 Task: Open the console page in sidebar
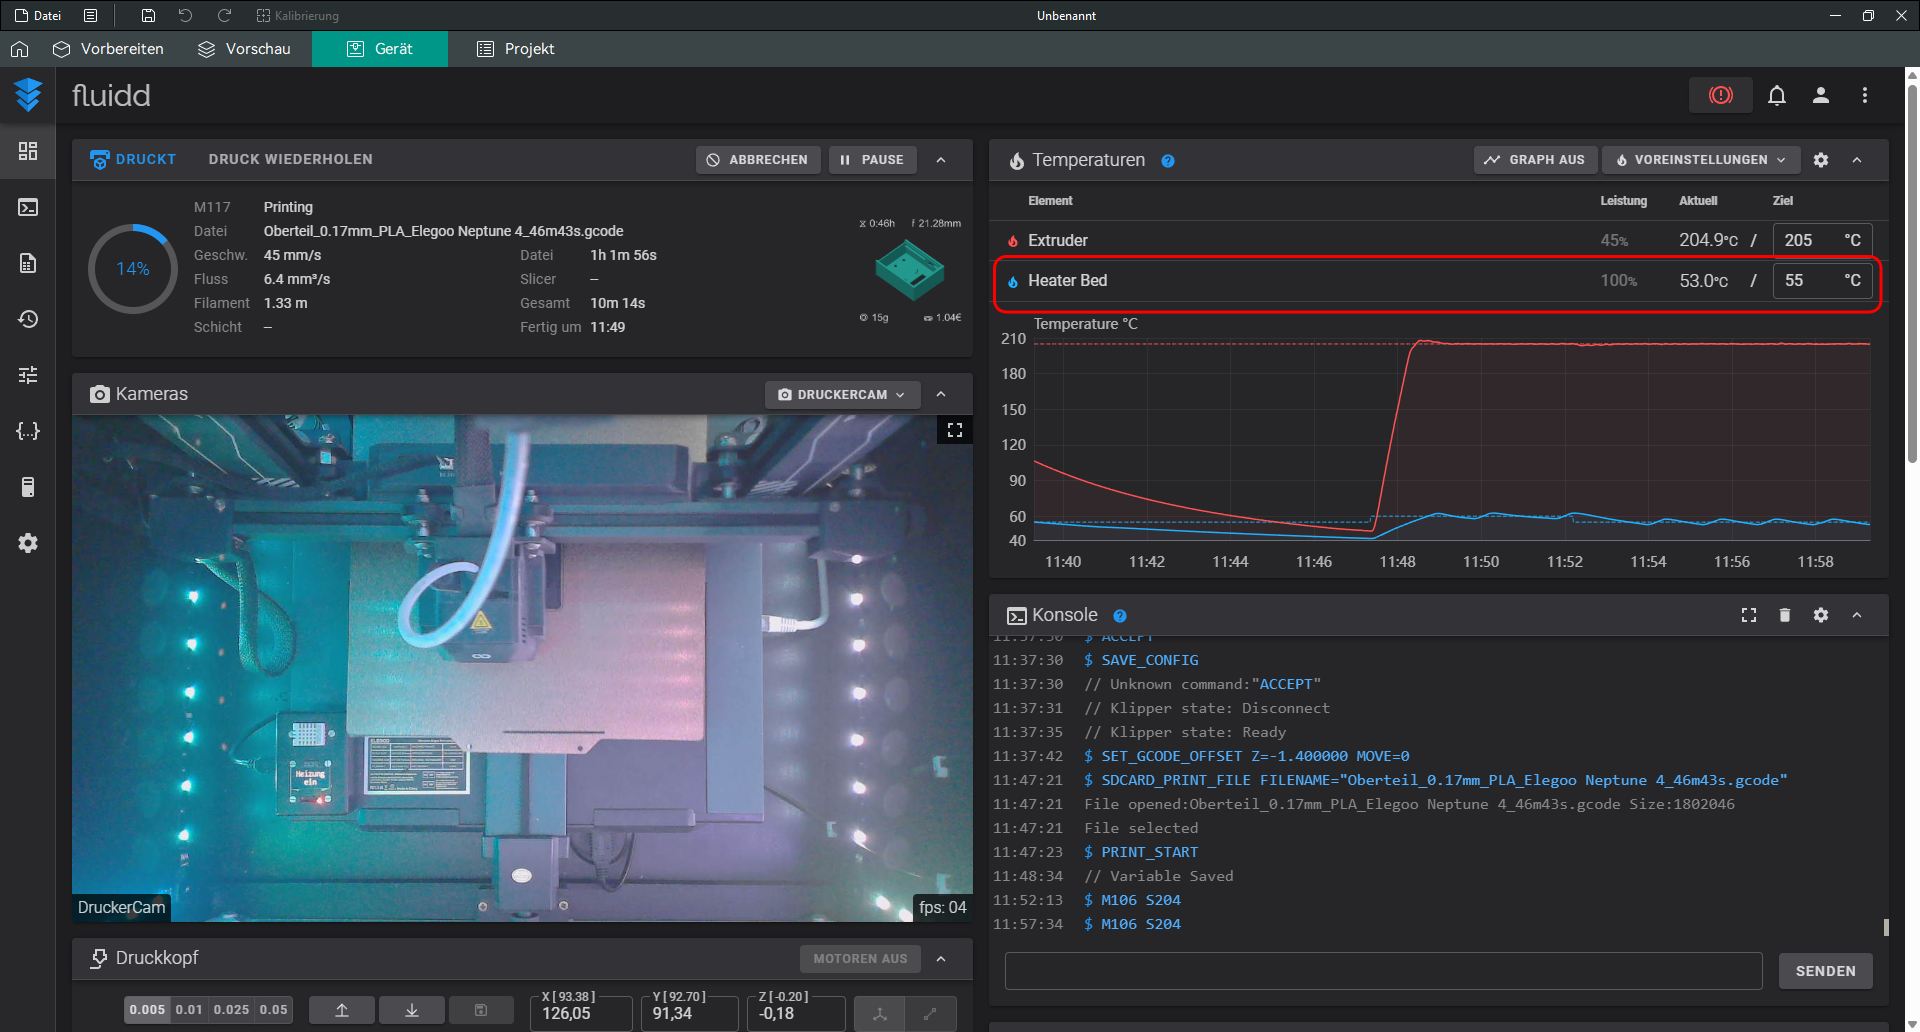[x=28, y=207]
